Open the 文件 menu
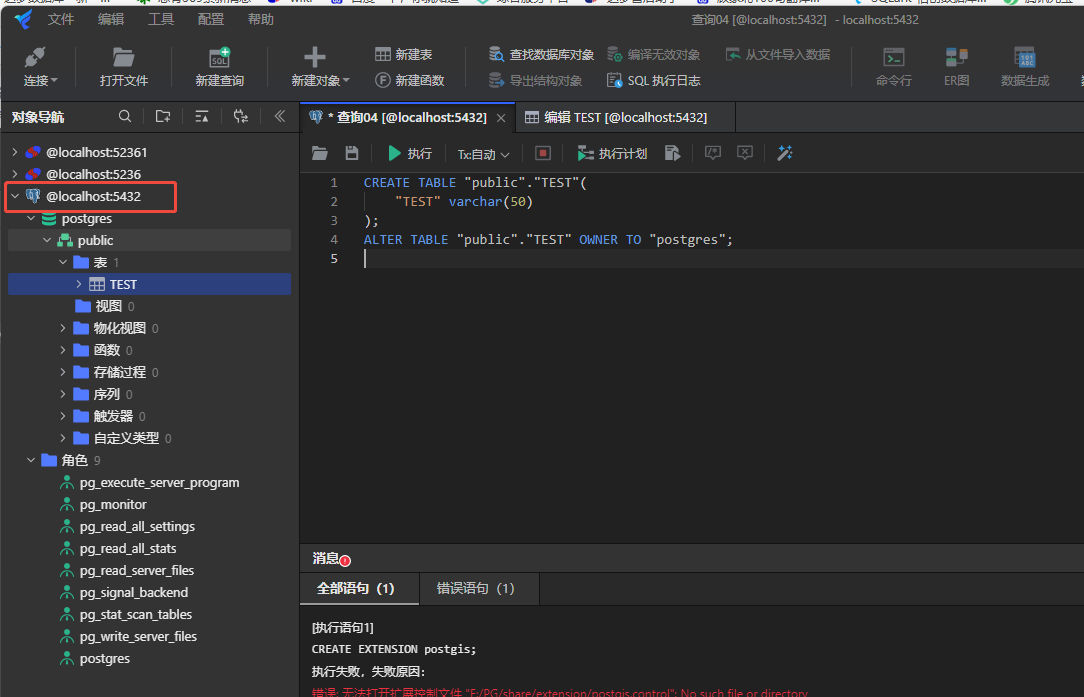The height and width of the screenshot is (697, 1084). [x=60, y=19]
